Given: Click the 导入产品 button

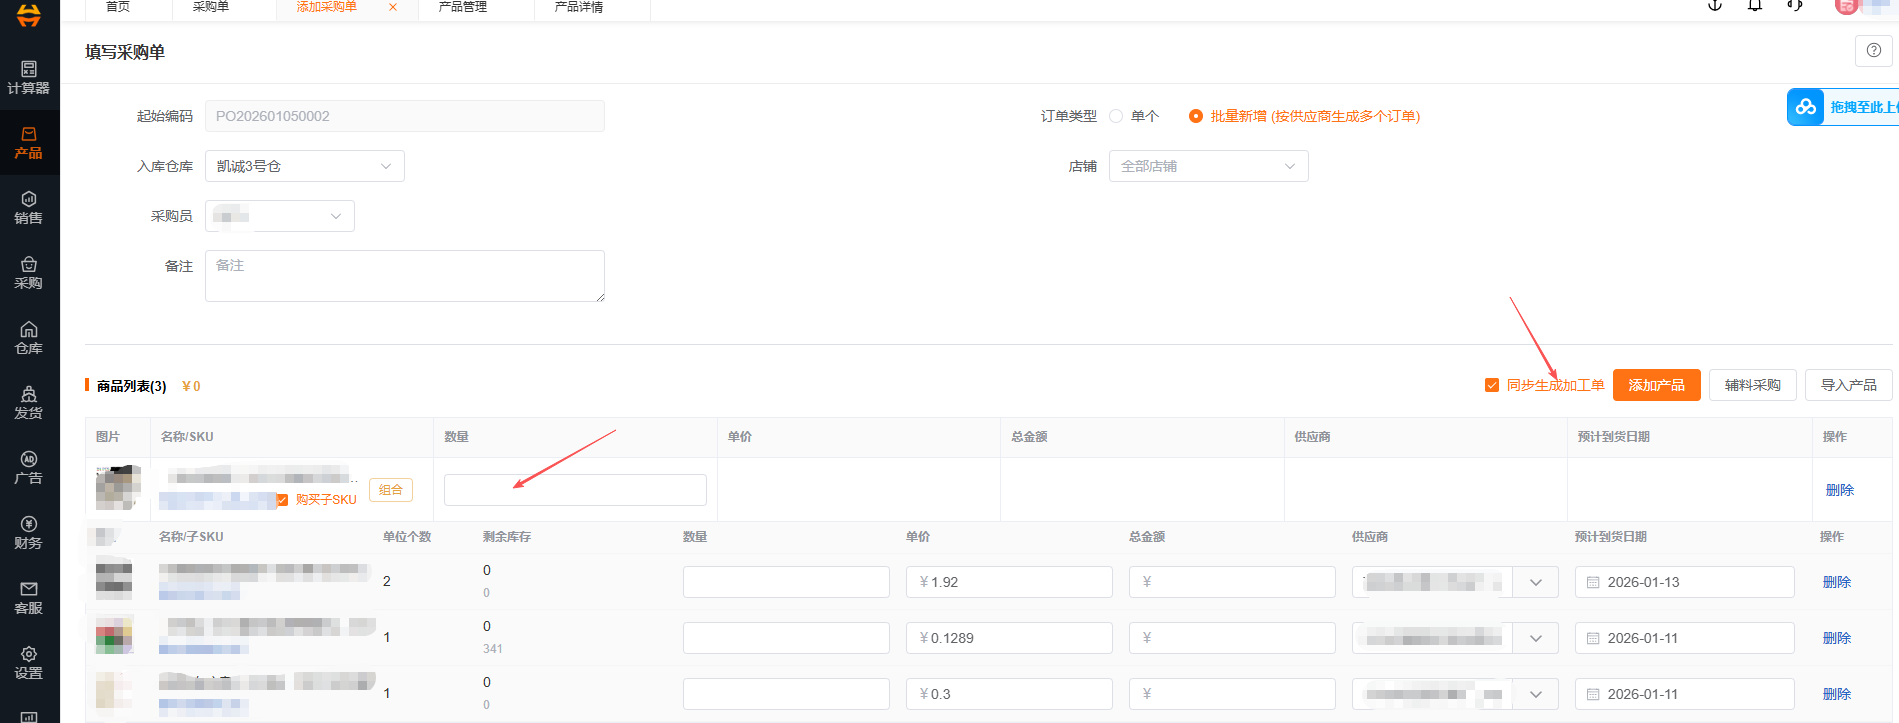Looking at the screenshot, I should point(1848,385).
